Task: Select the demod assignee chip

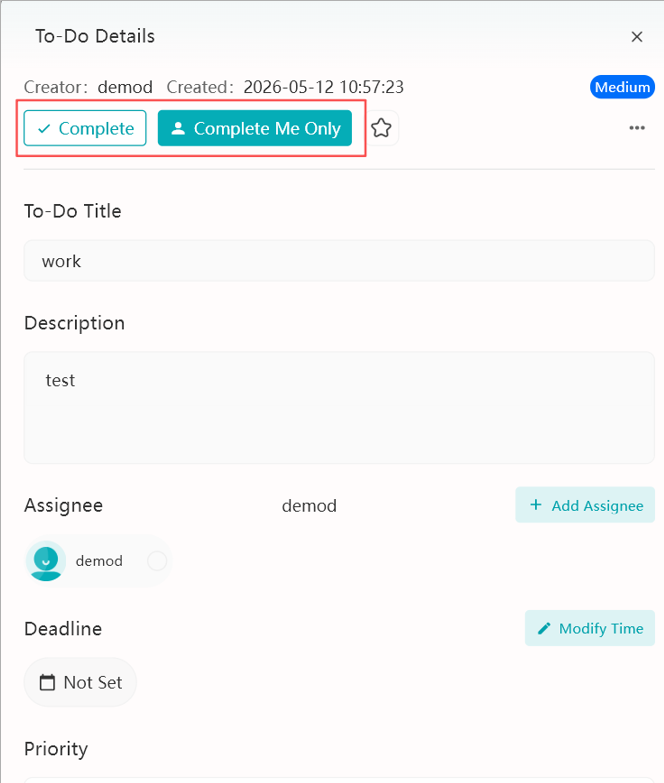Action: (98, 561)
